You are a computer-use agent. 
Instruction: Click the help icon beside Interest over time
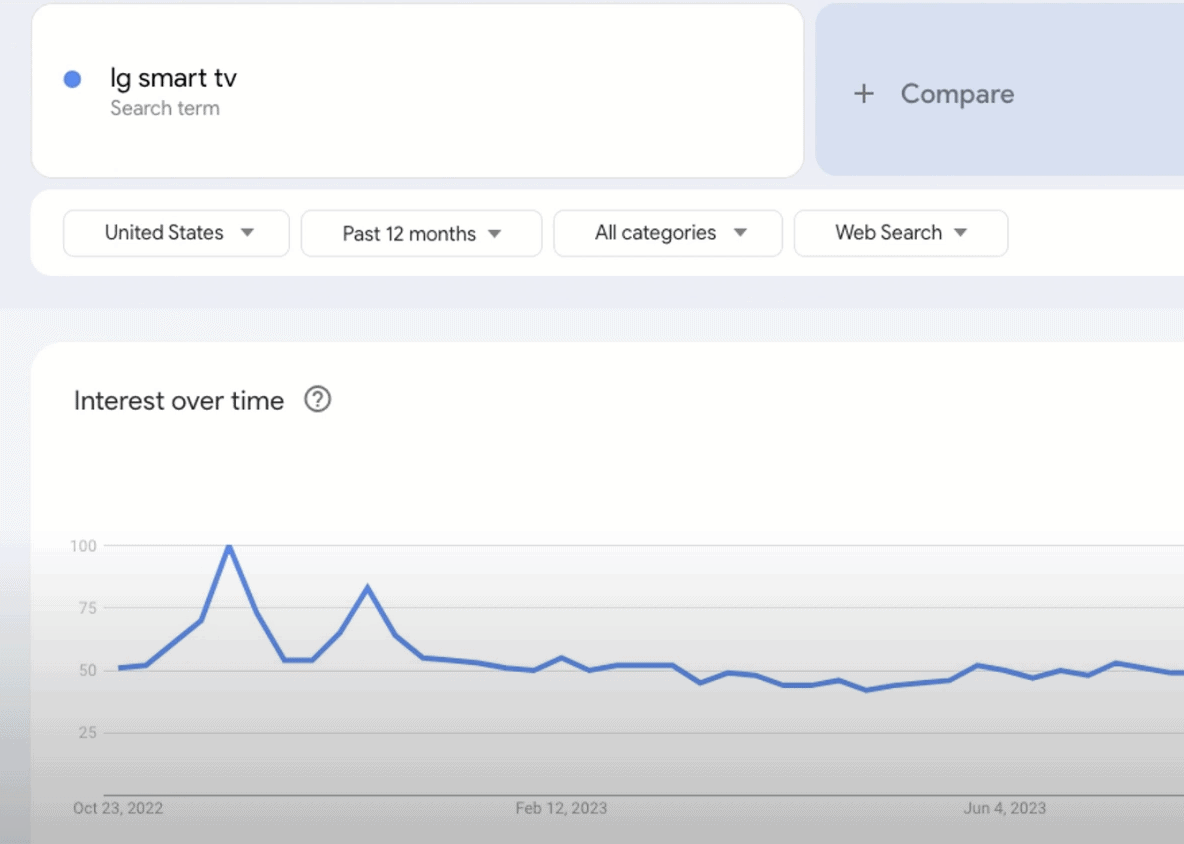click(317, 399)
